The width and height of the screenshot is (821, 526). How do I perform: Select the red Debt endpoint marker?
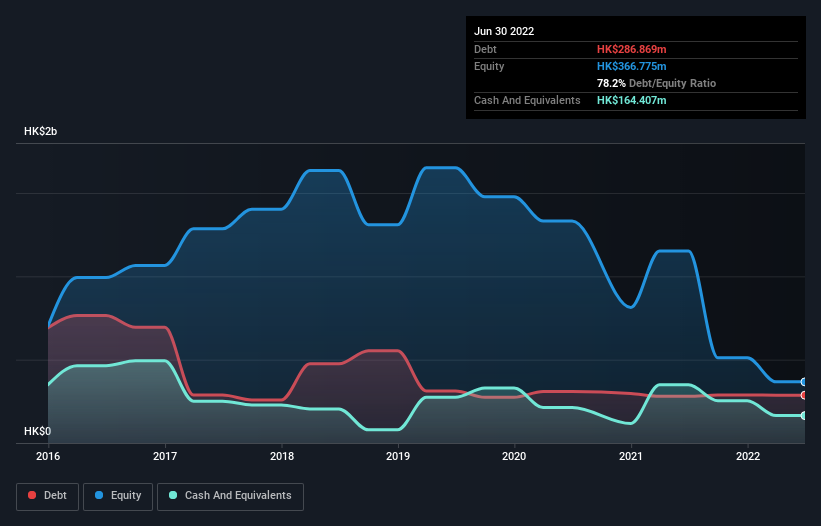804,396
